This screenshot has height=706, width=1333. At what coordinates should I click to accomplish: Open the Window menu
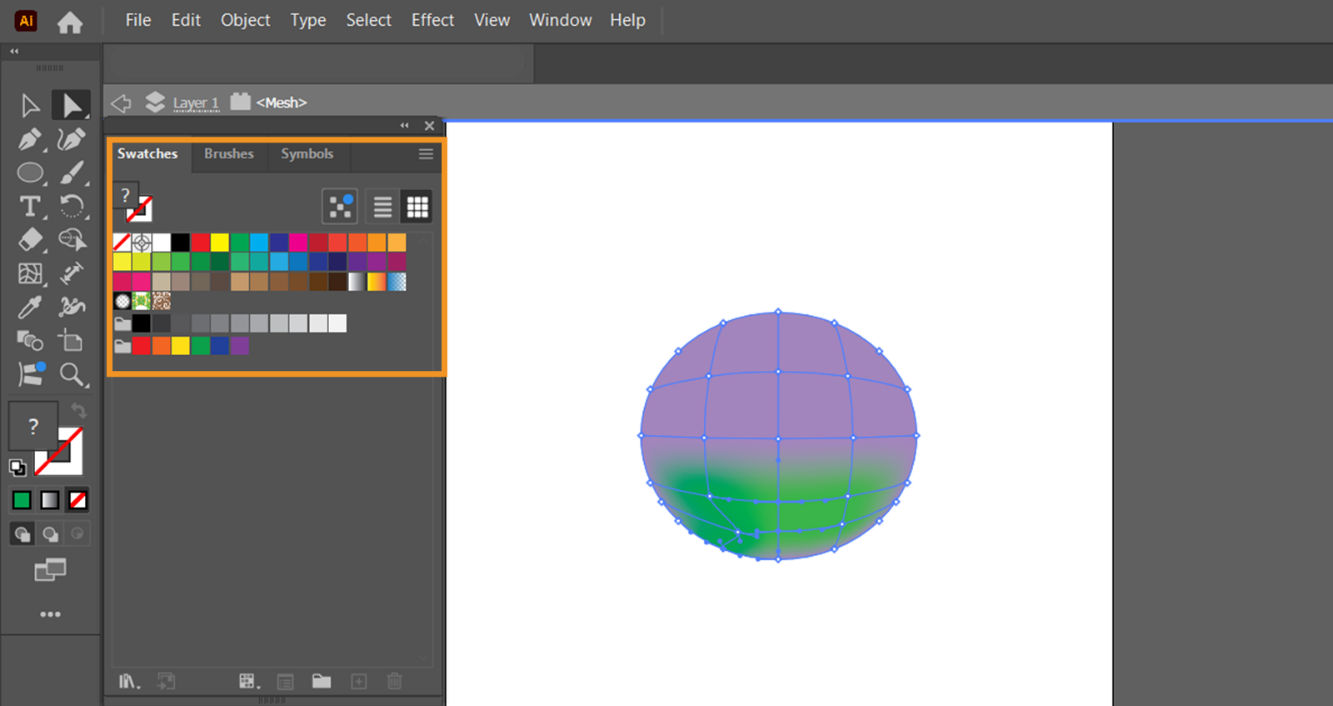(x=560, y=20)
